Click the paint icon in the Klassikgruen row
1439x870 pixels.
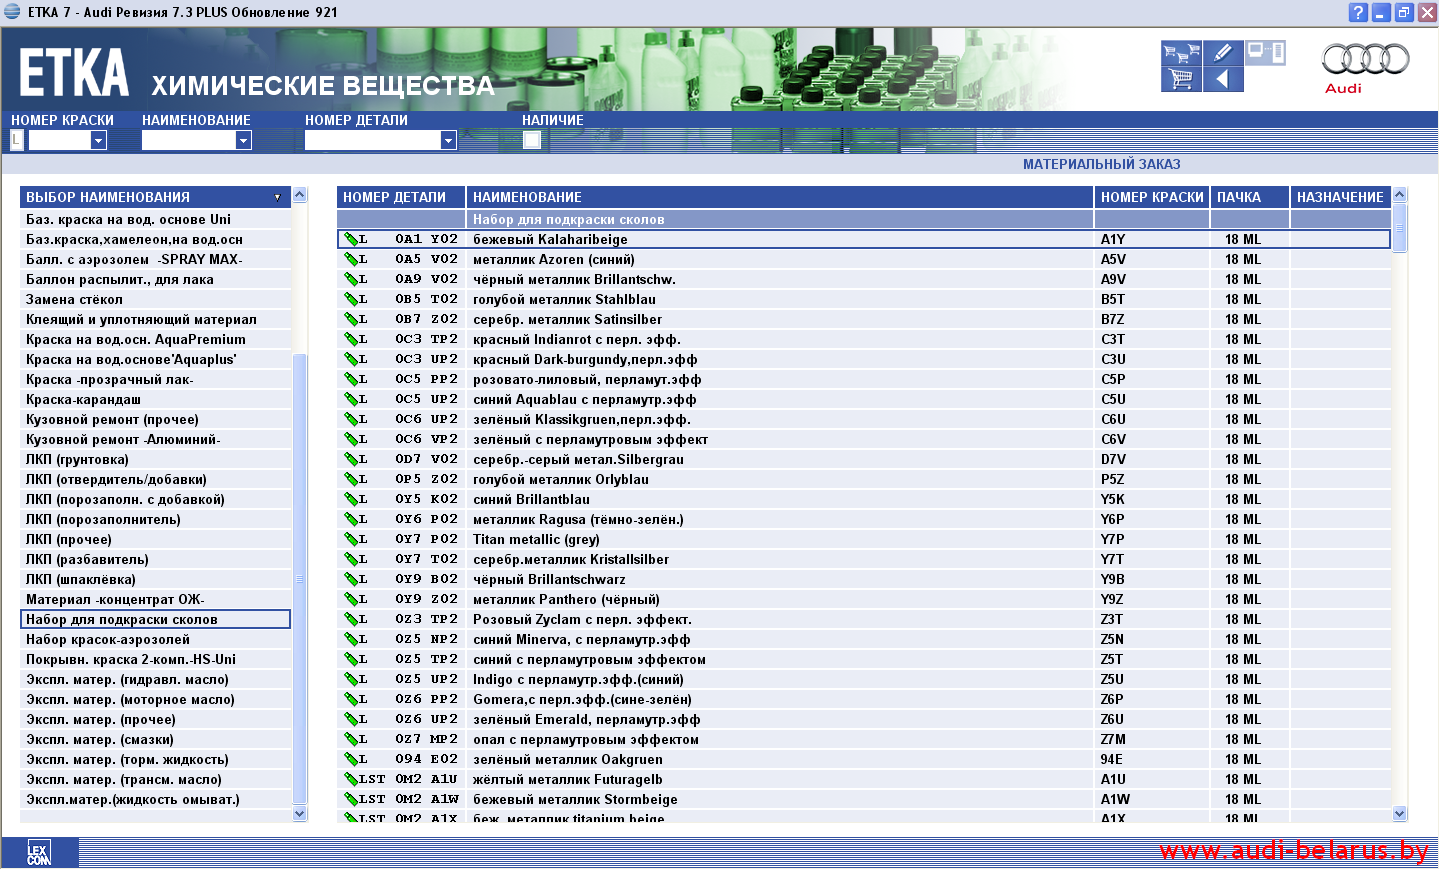pyautogui.click(x=350, y=419)
